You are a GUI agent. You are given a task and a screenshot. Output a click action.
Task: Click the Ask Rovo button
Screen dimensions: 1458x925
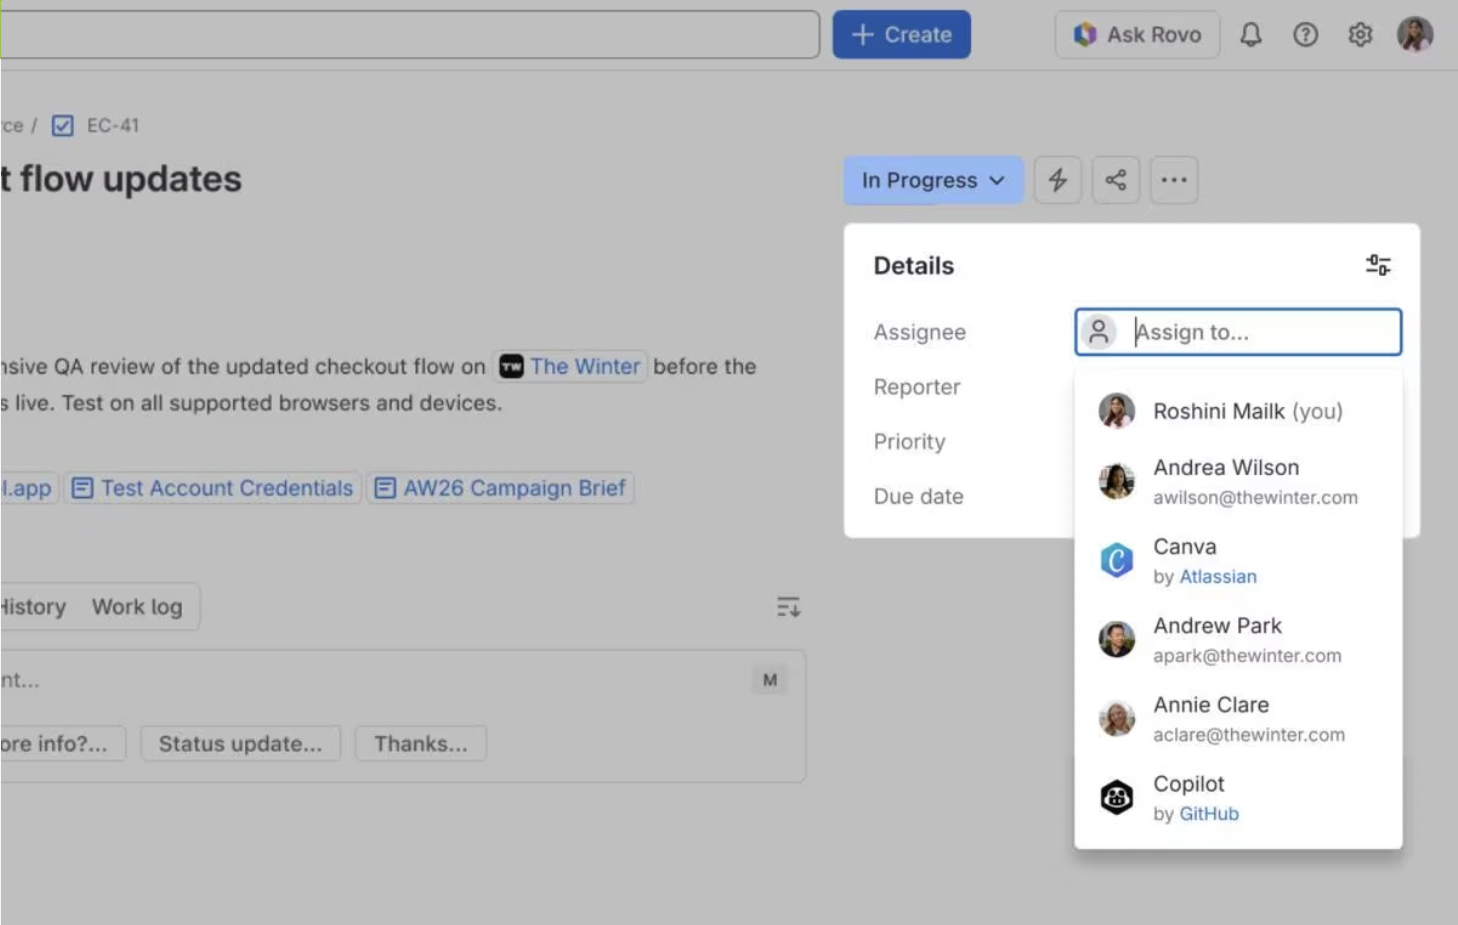click(x=1137, y=35)
